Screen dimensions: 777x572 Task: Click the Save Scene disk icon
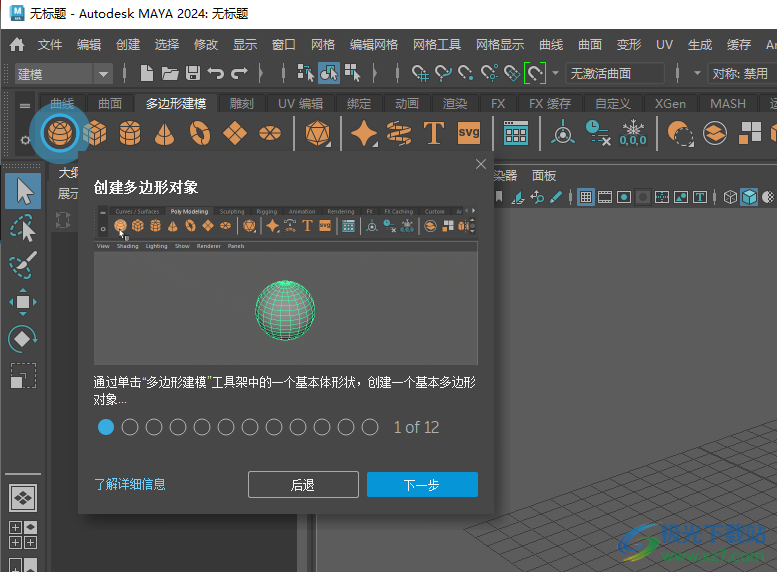[193, 73]
